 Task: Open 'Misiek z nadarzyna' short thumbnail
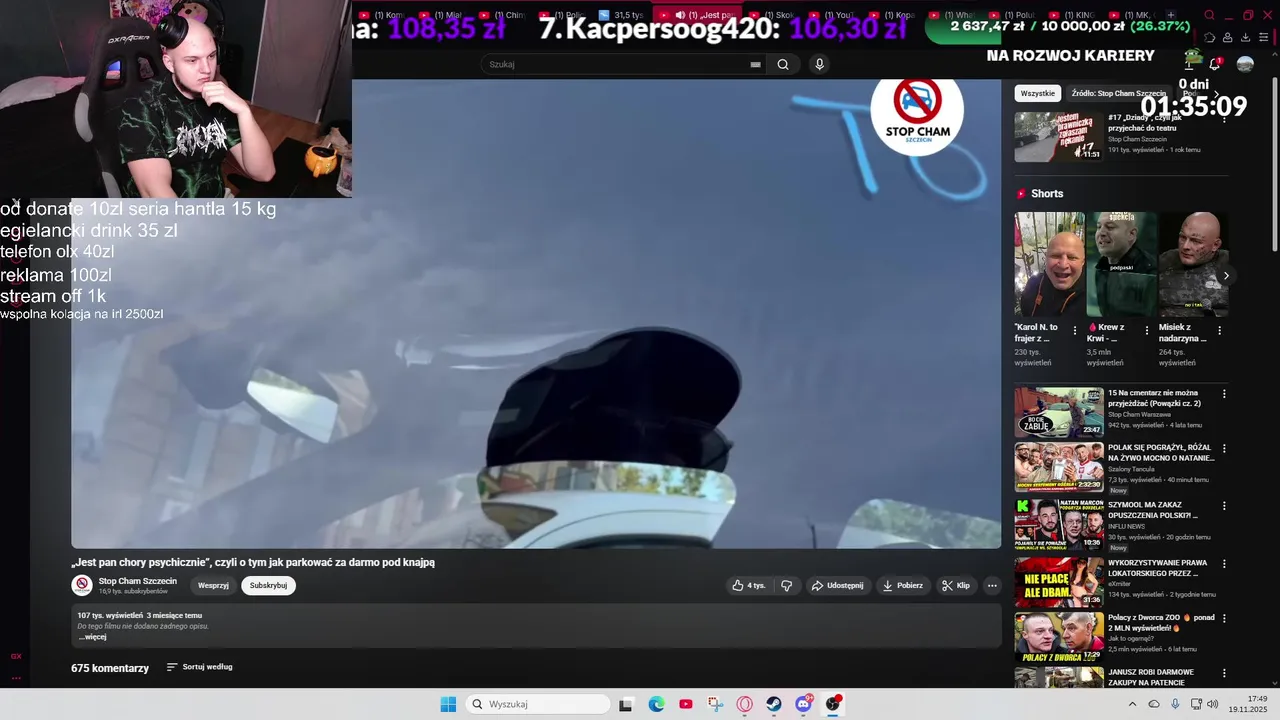coord(1193,265)
